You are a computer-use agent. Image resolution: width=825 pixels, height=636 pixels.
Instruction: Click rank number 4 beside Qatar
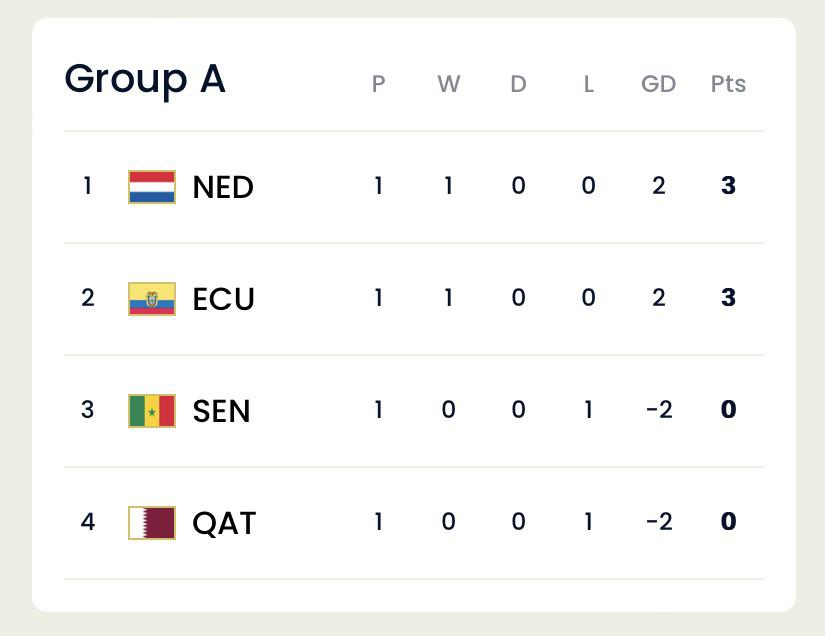coord(88,522)
